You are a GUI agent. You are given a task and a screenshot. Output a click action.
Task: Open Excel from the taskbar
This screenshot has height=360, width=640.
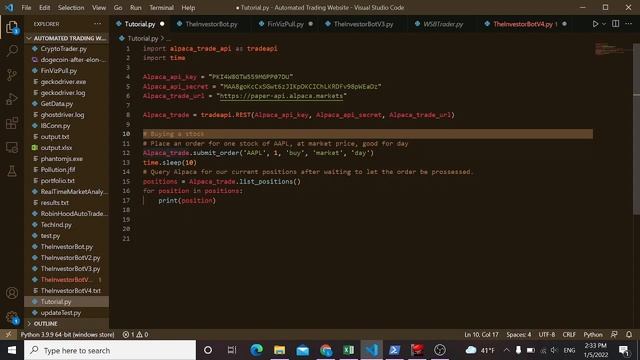[349, 350]
